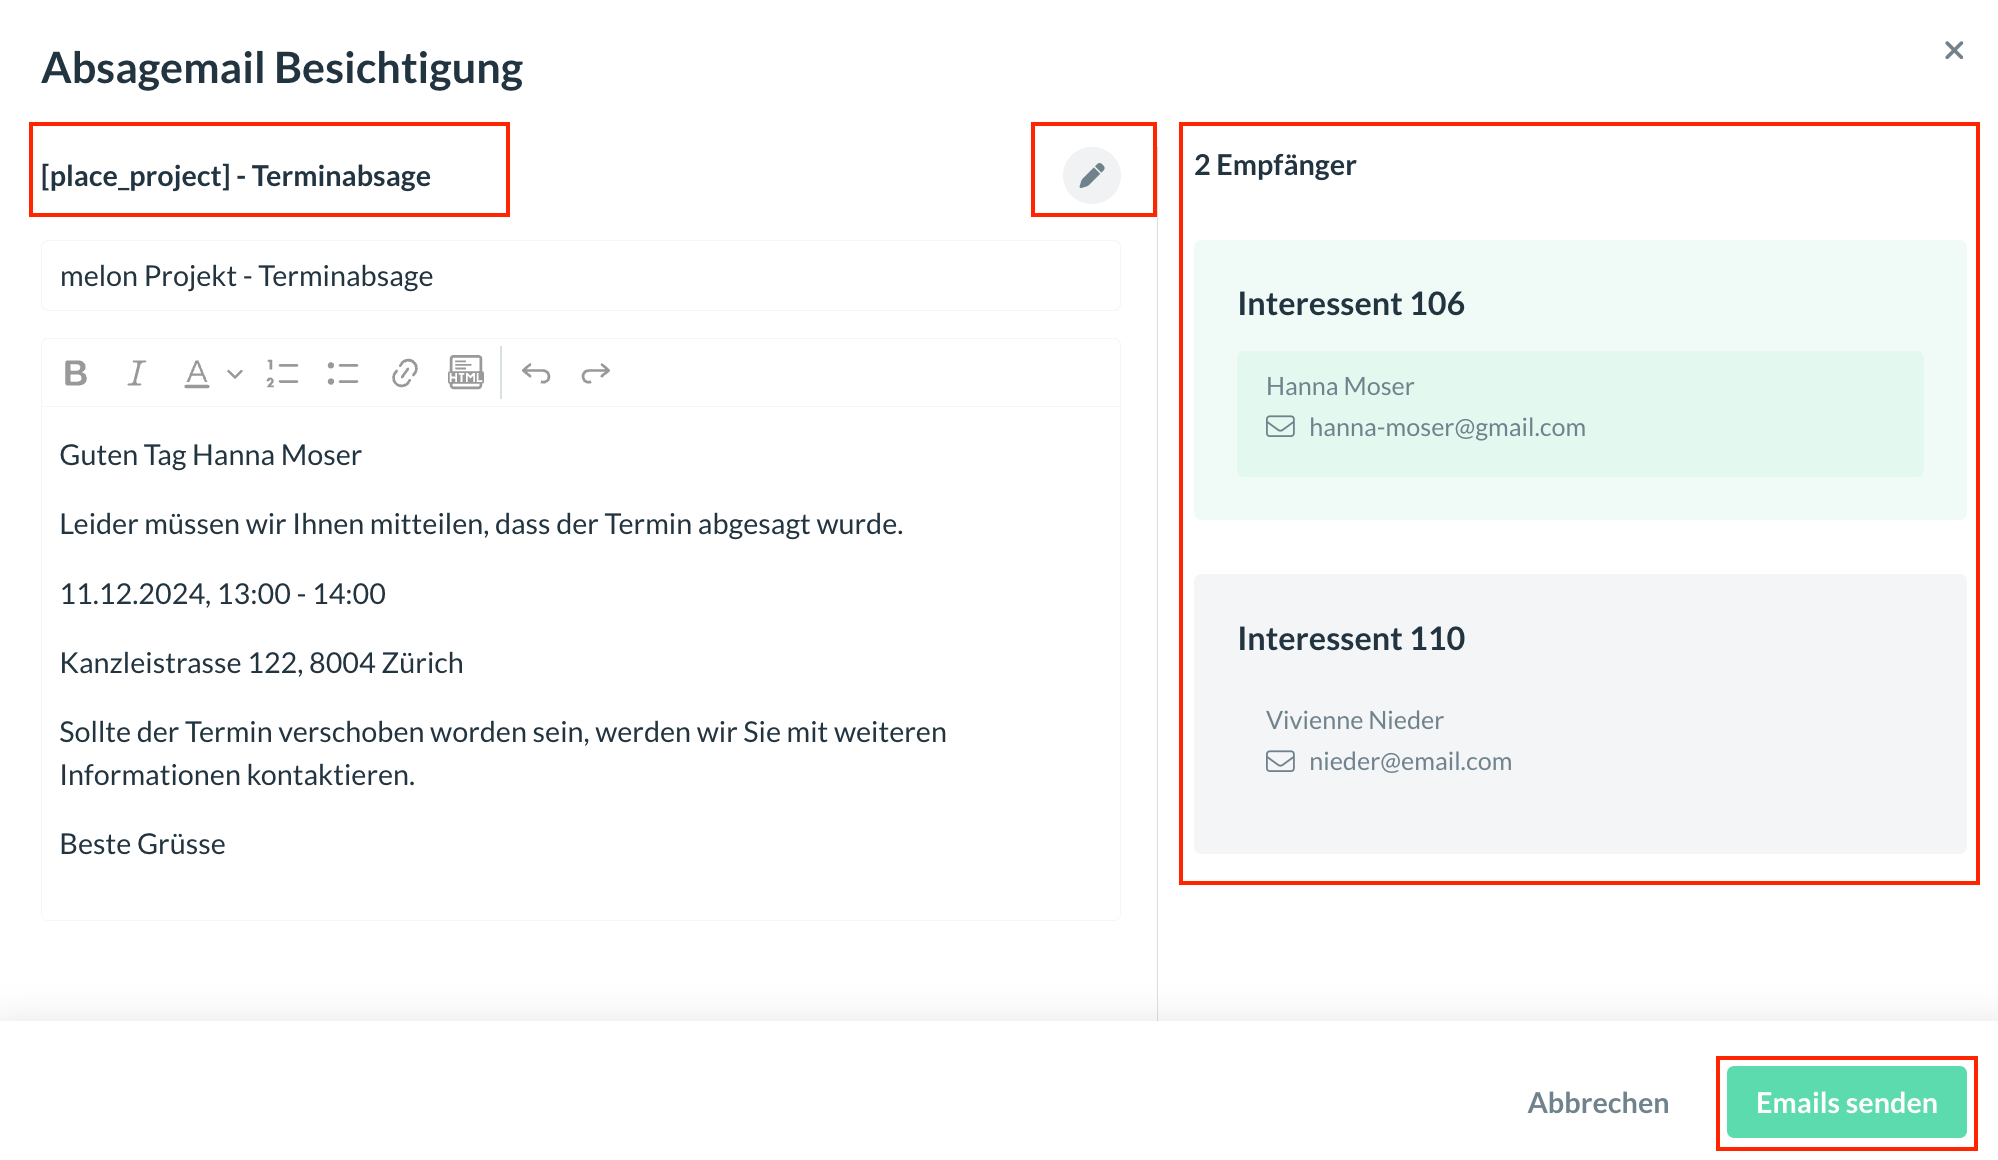
Task: Cancel with Abbrechen button
Action: click(1598, 1102)
